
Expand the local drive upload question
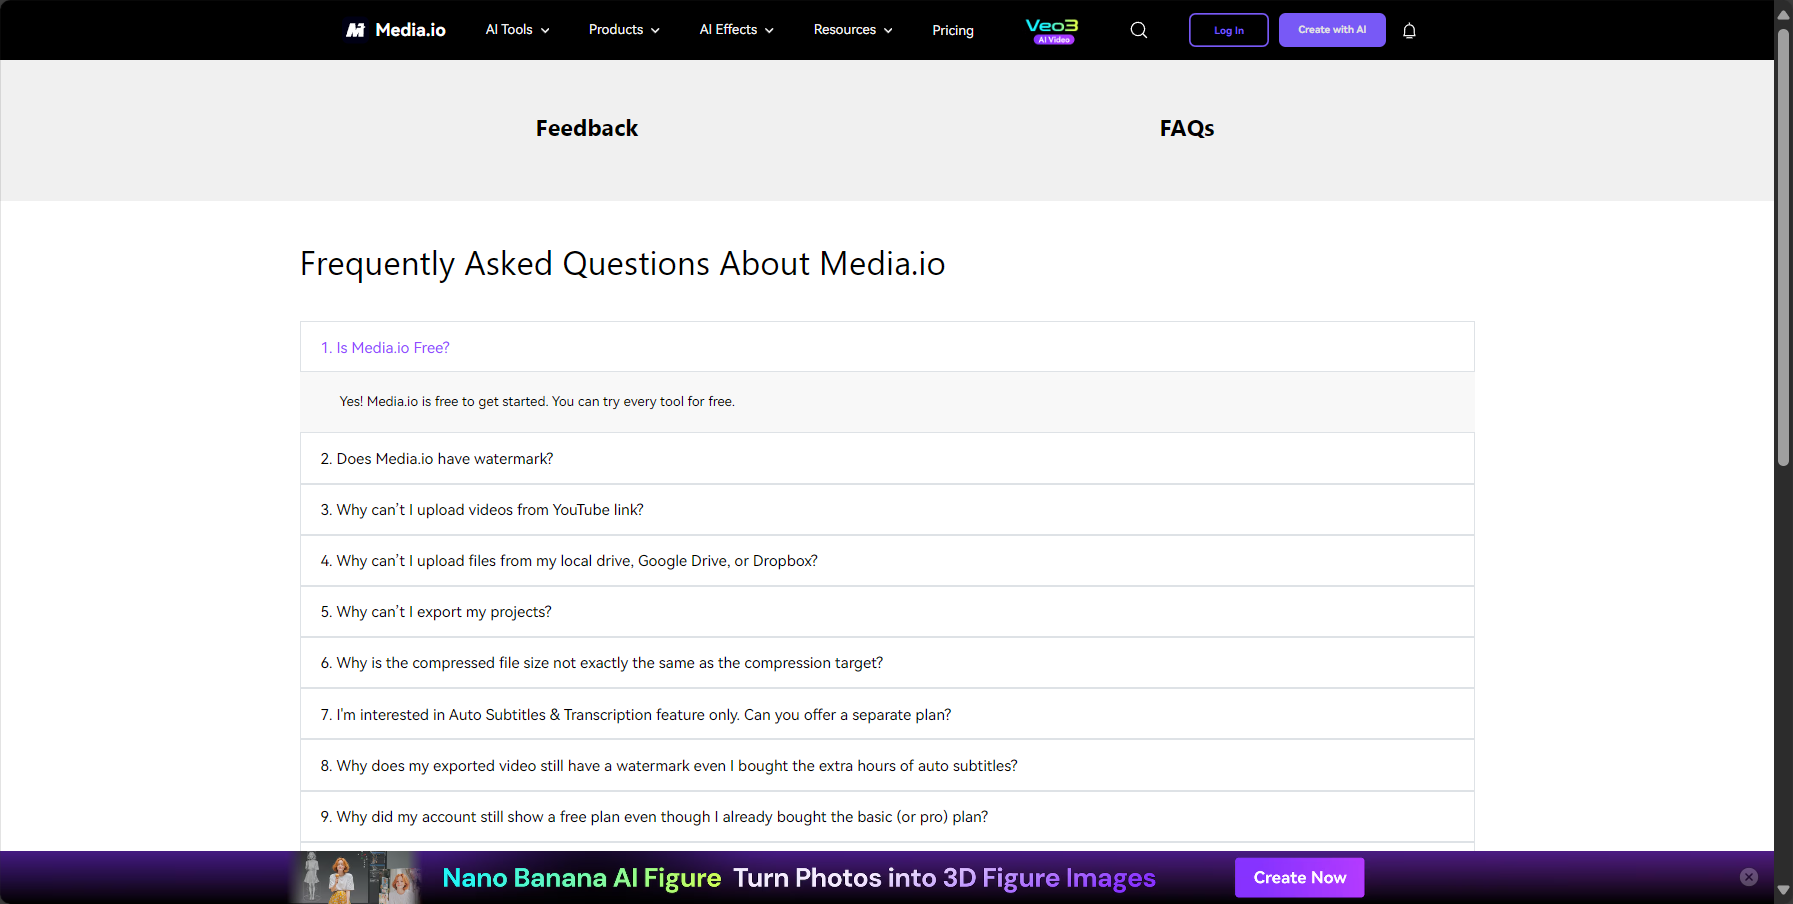tap(887, 561)
